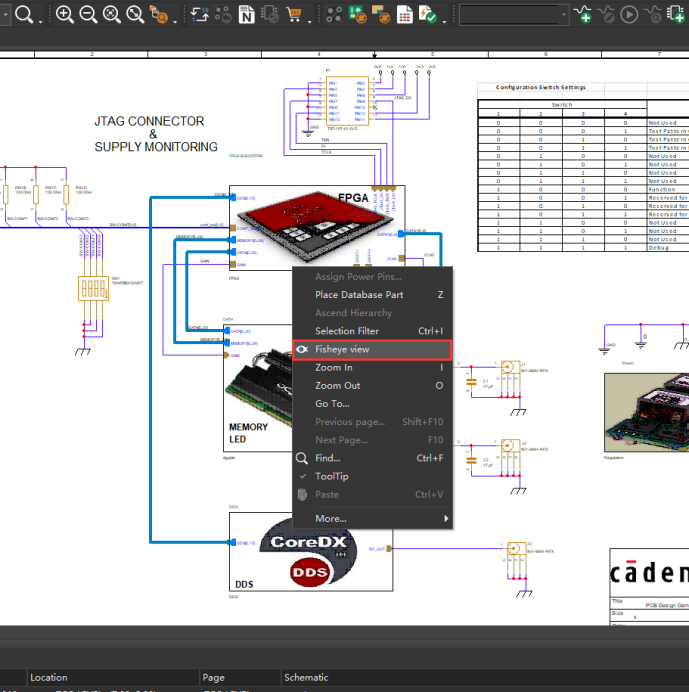Click the search magnifier toolbar icon
This screenshot has height=692, width=689.
24,15
